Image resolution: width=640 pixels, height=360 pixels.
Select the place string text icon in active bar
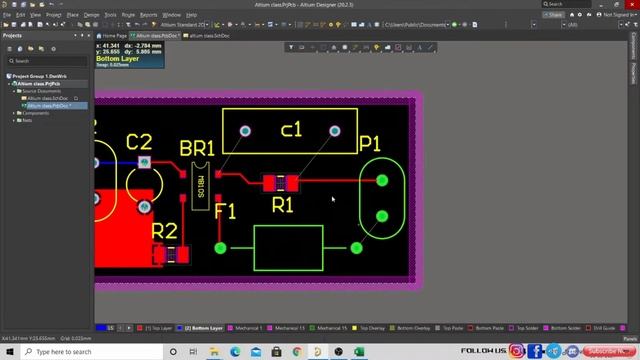[x=420, y=47]
